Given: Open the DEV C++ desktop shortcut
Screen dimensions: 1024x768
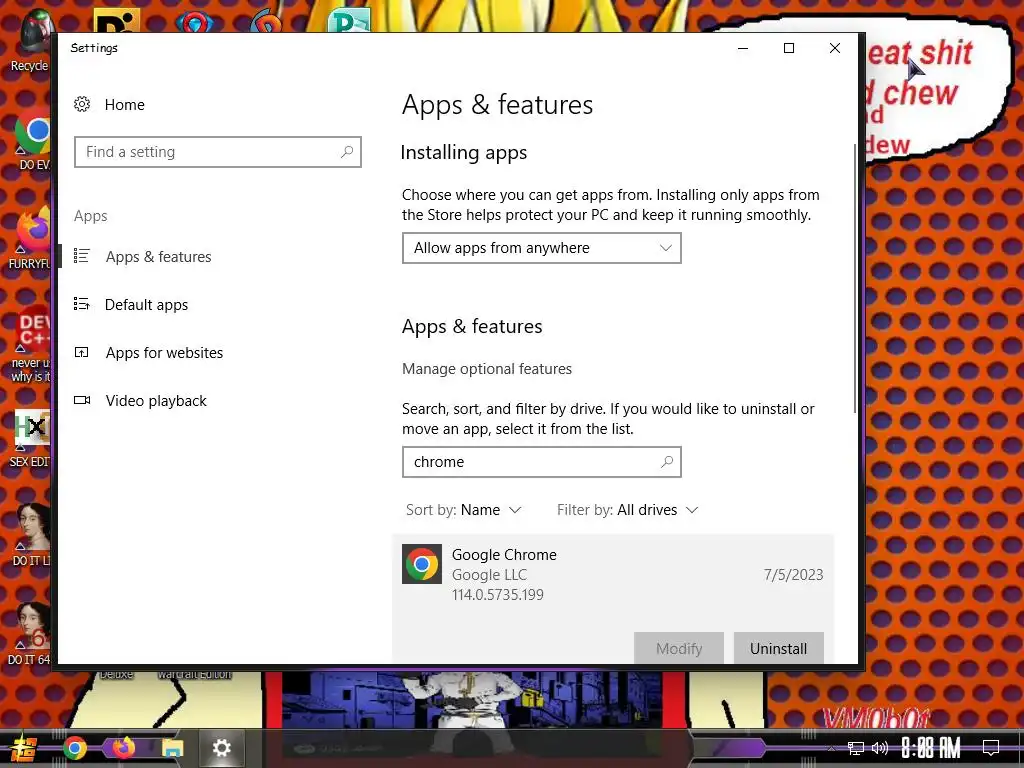Looking at the screenshot, I should click(x=31, y=343).
